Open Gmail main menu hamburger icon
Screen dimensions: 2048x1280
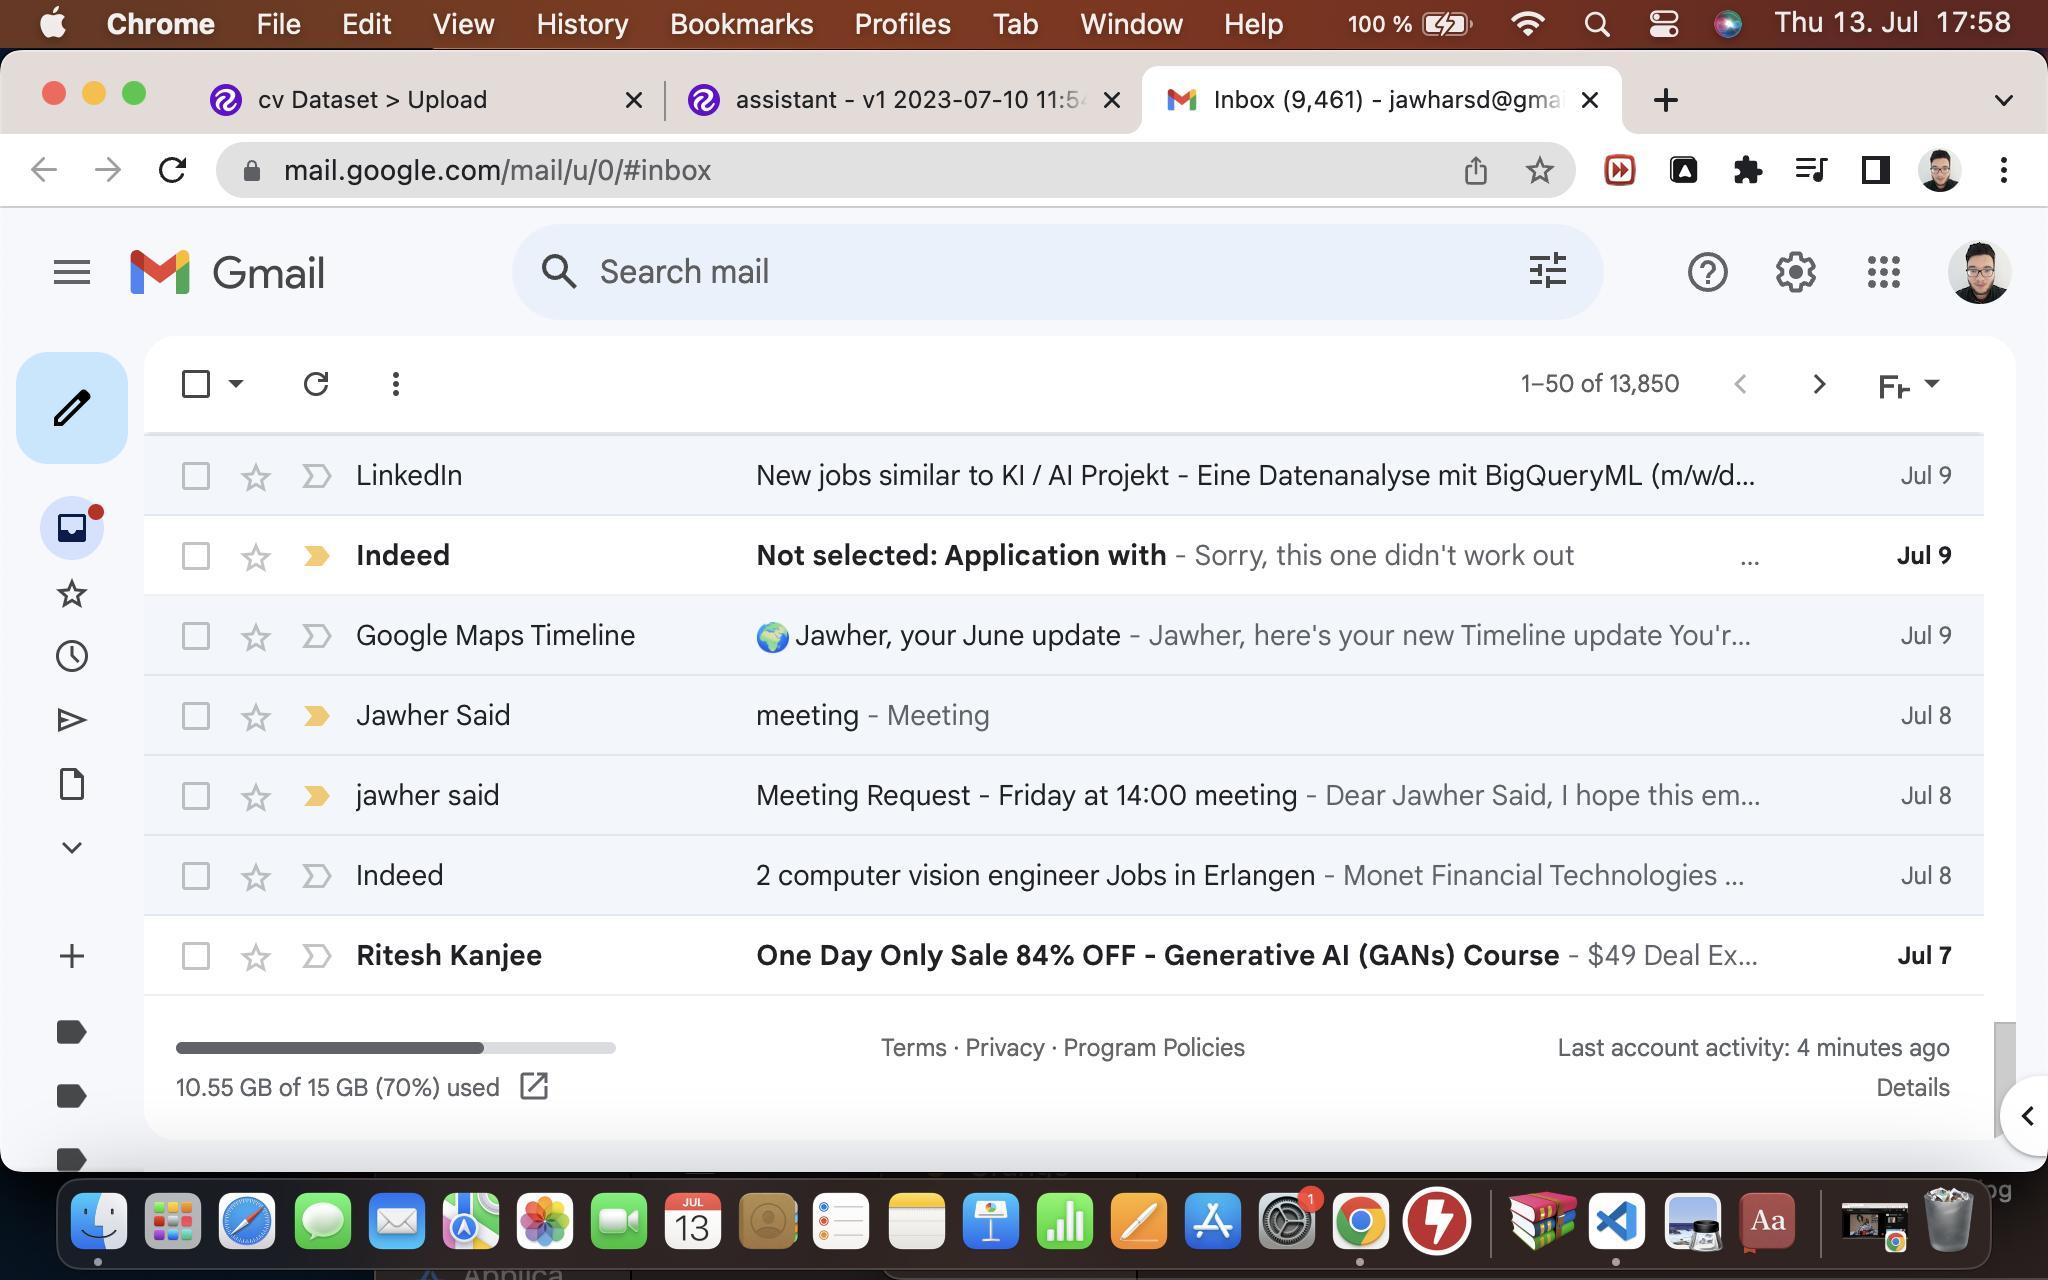(72, 272)
